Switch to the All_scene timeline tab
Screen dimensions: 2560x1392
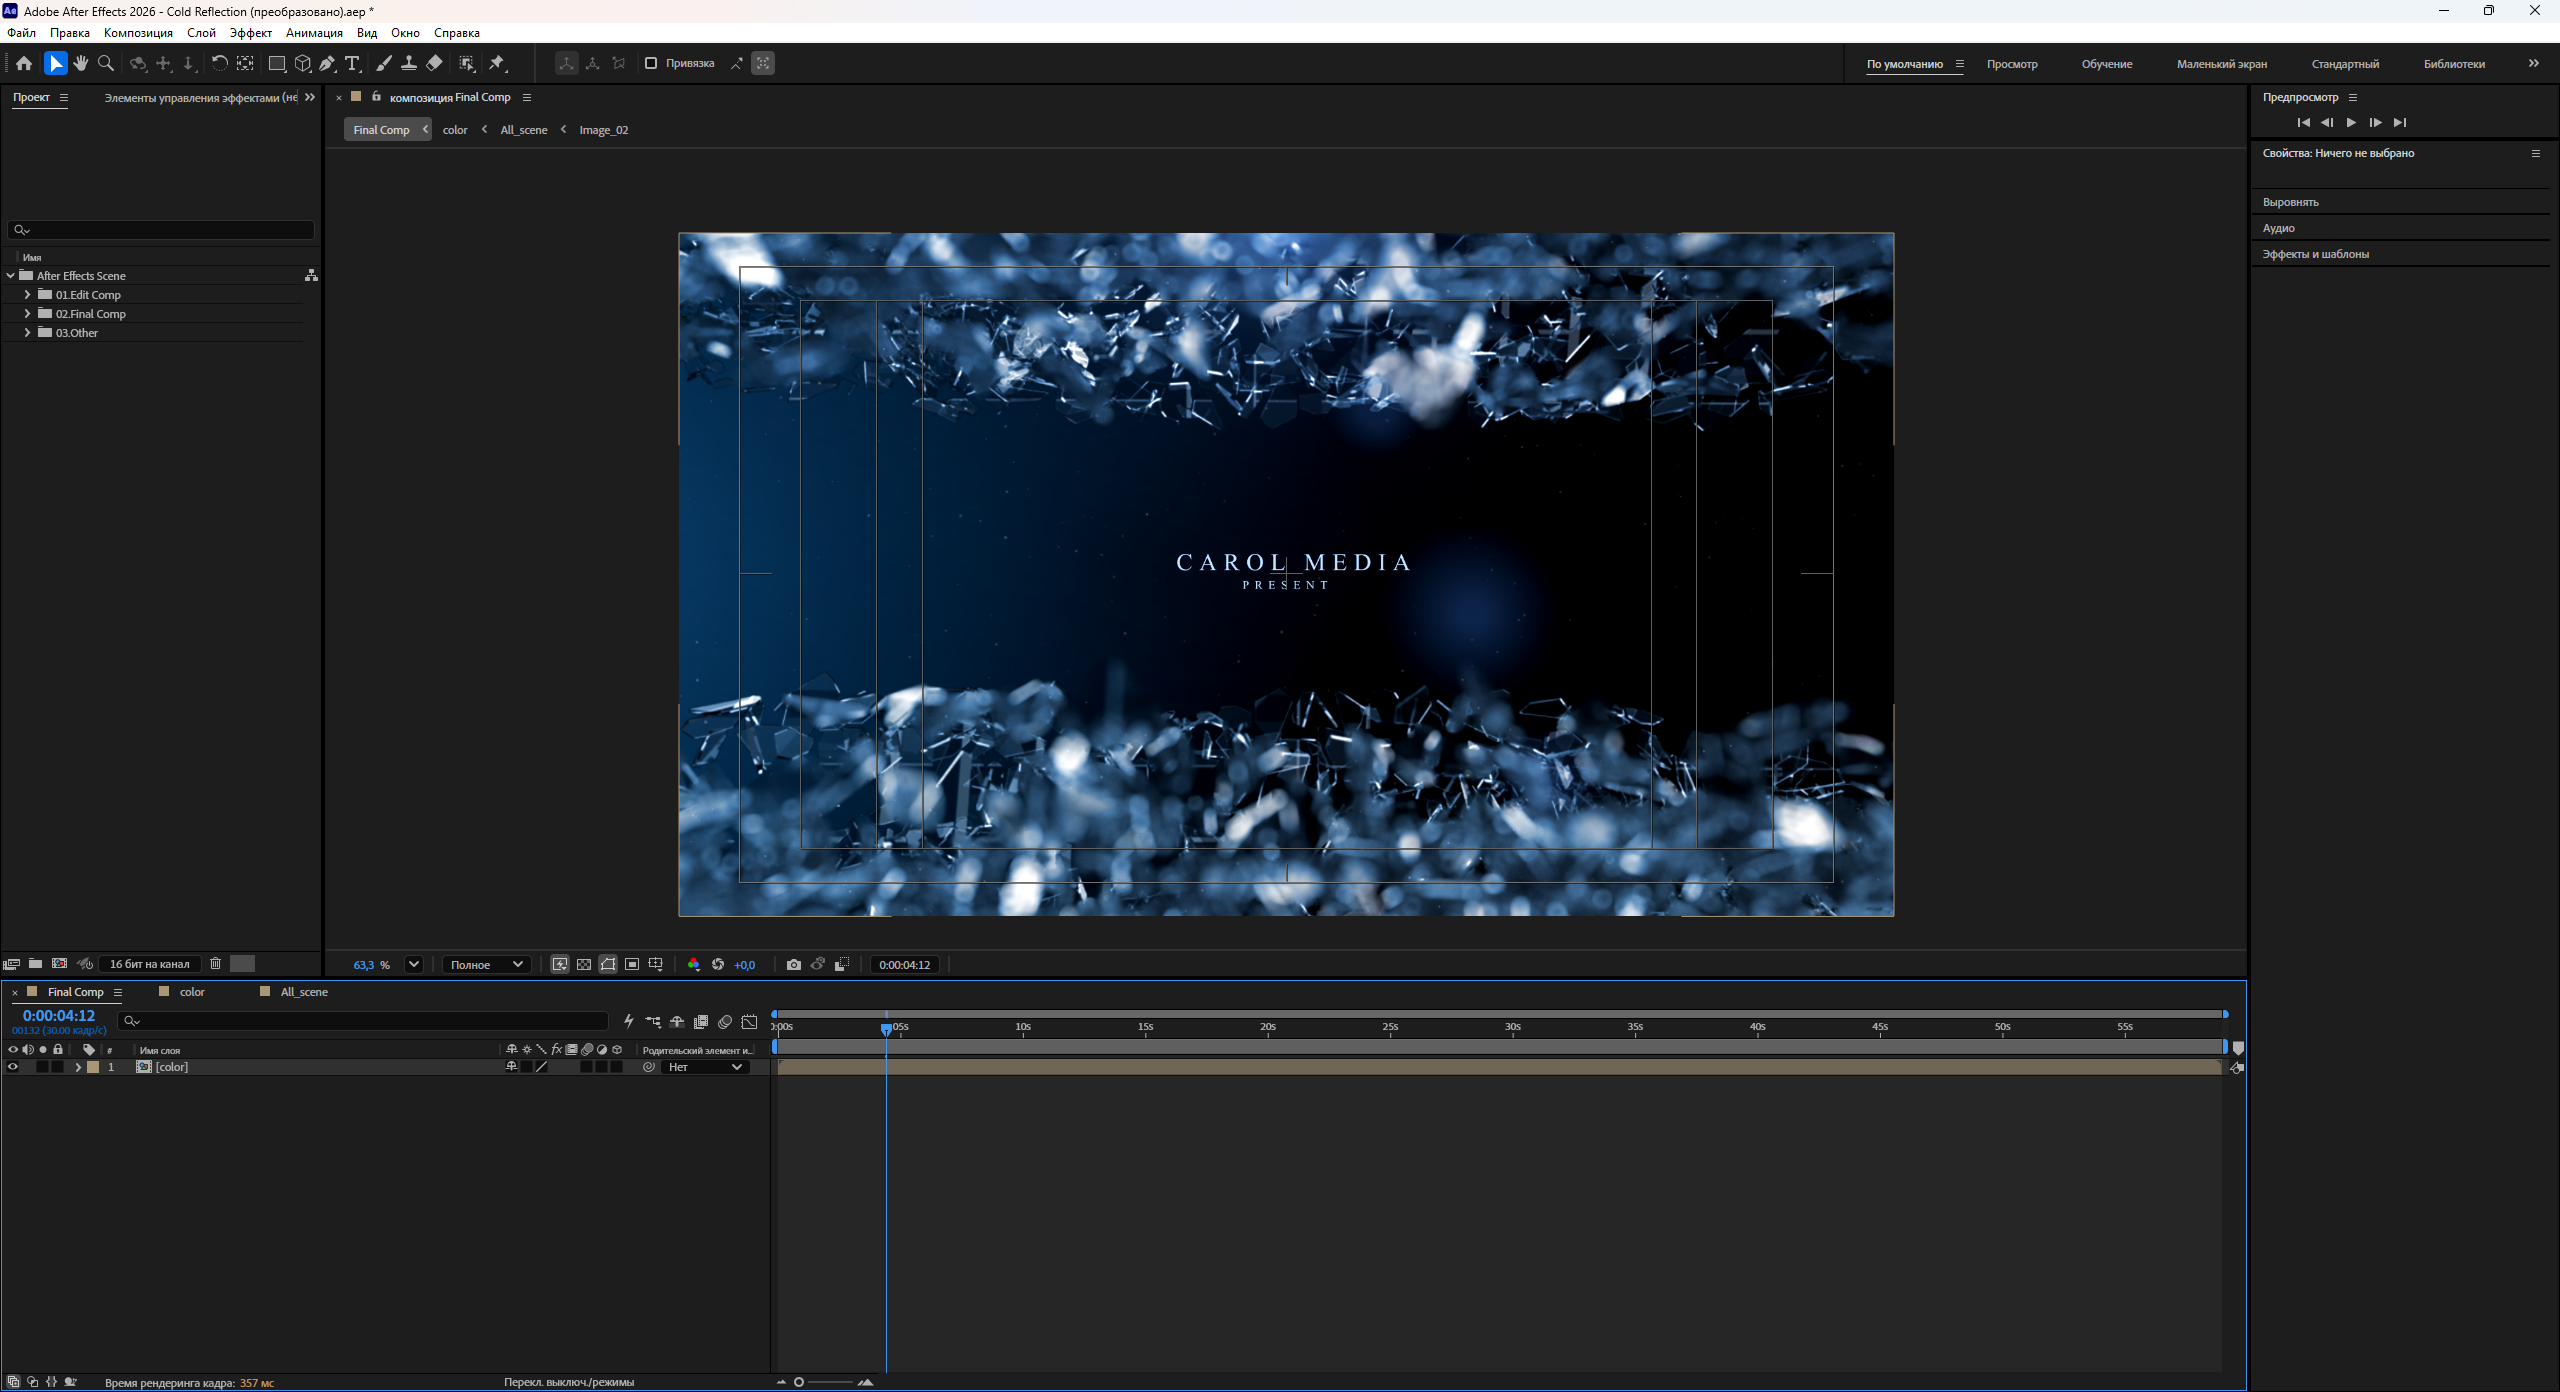point(304,992)
